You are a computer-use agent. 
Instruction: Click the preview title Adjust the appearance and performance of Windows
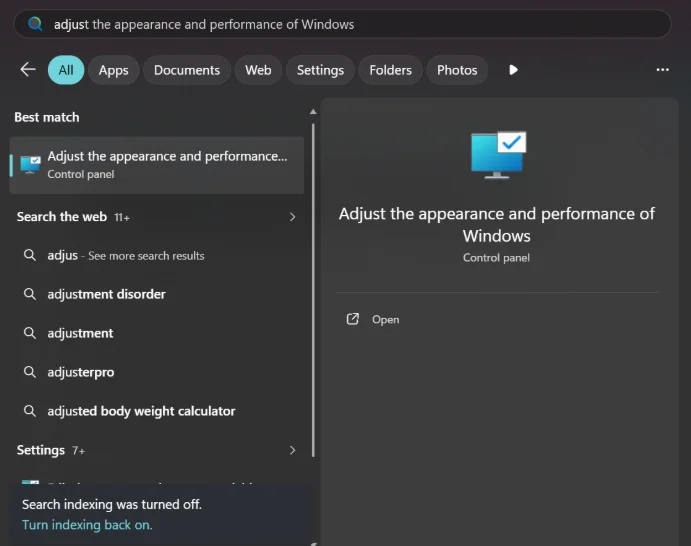tap(497, 225)
